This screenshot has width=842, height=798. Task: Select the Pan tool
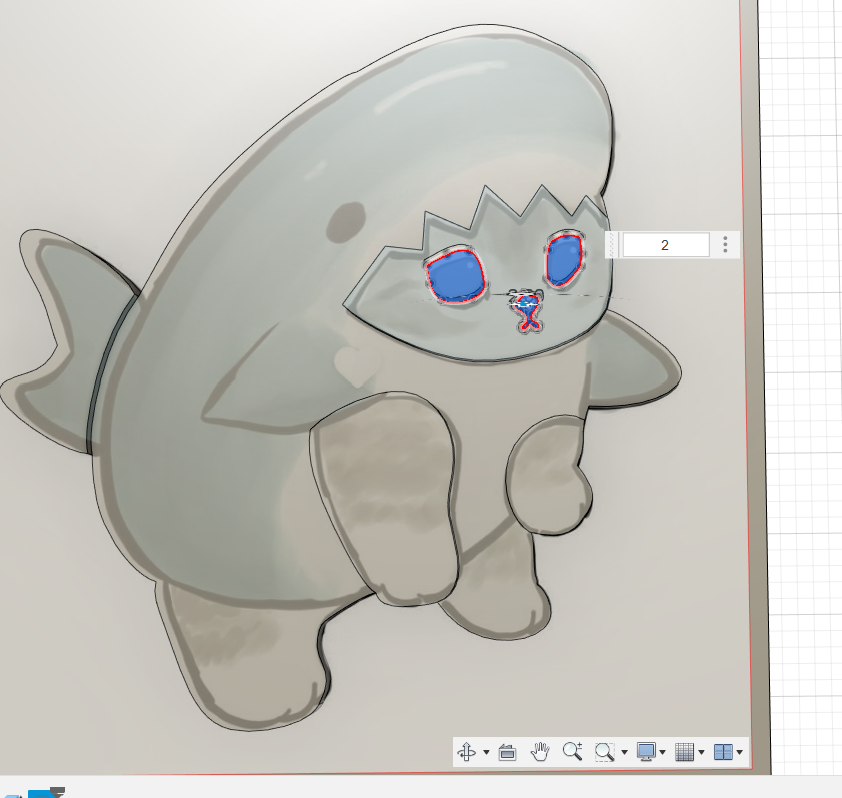pos(539,751)
